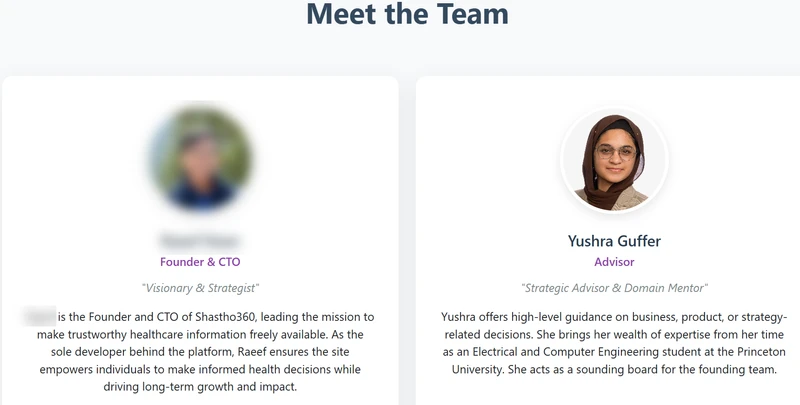Open the blurred Founder & CTO profile photo
Viewport: 800px width, 405px height.
(200, 159)
